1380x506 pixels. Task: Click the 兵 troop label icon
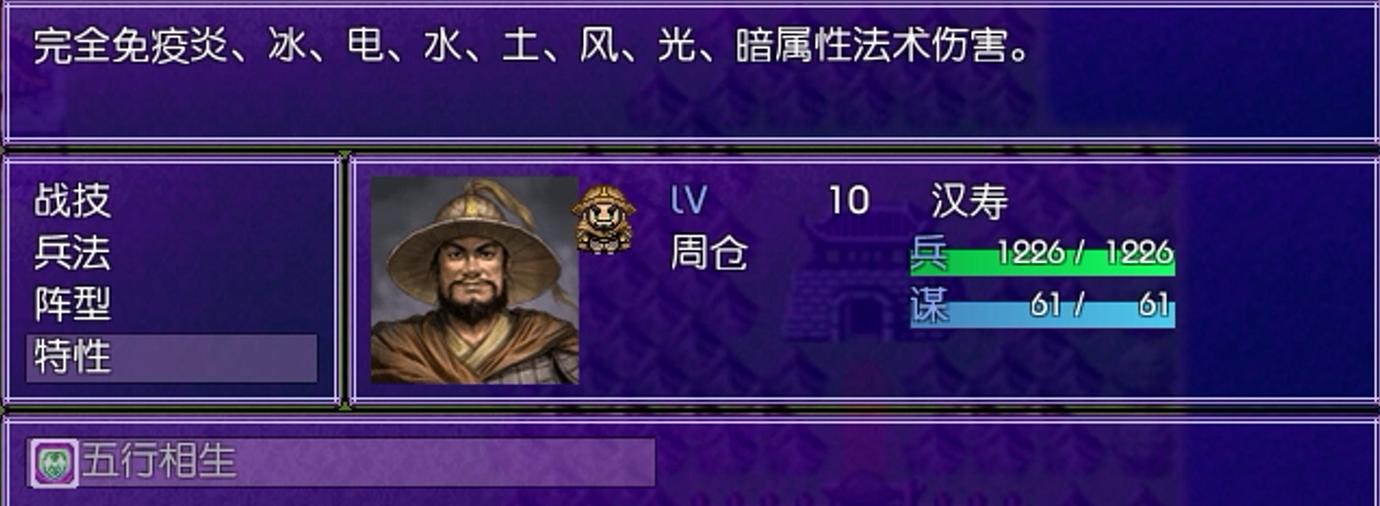[929, 255]
